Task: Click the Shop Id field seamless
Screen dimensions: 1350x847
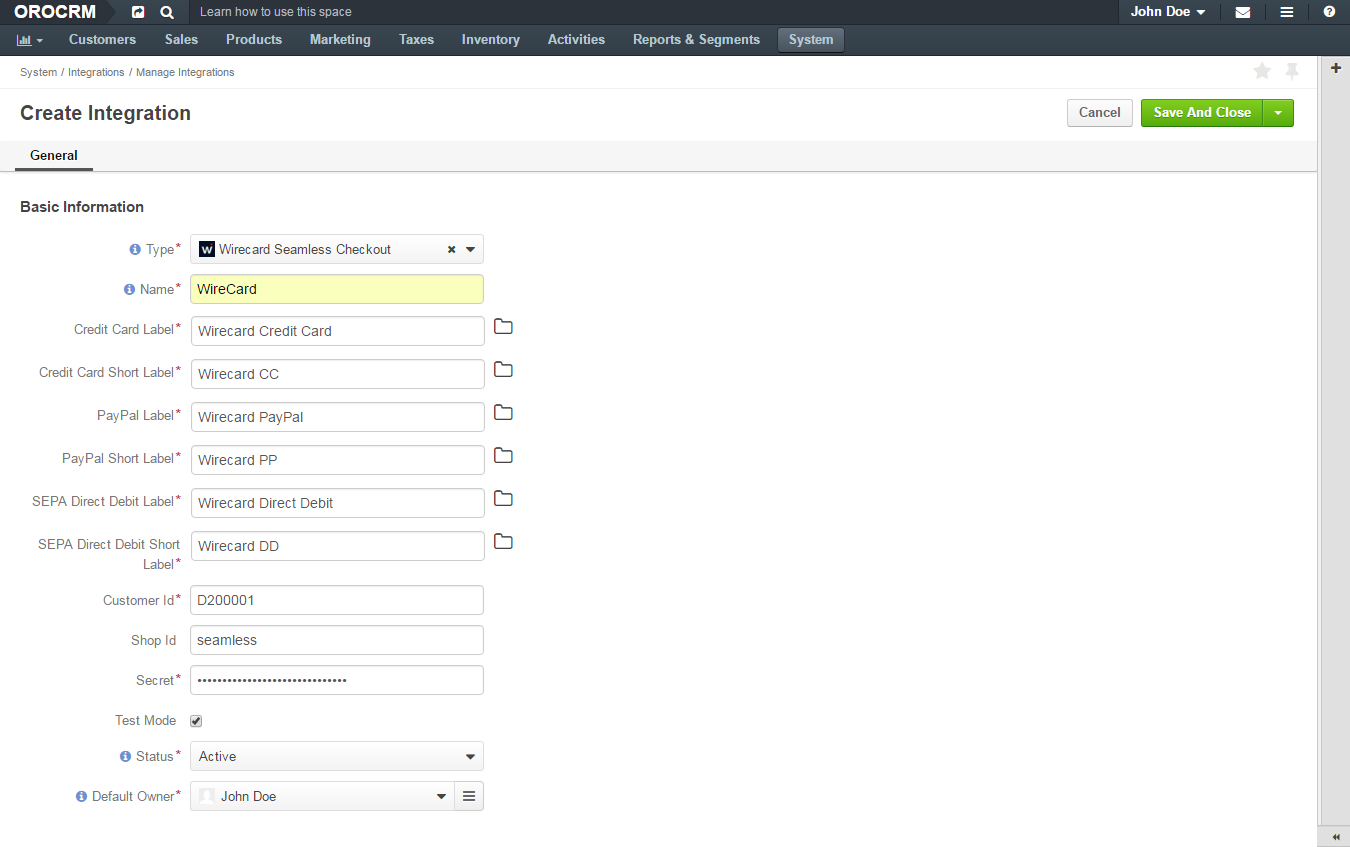Action: [337, 640]
